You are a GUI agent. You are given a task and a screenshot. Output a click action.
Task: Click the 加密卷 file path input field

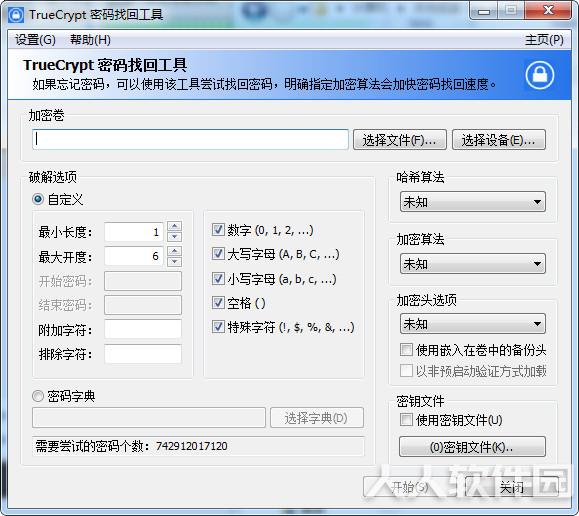(x=190, y=139)
